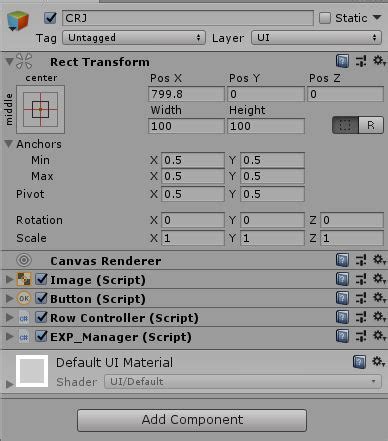The image size is (388, 441).
Task: Open Button (Script) gear settings menu
Action: coord(379,298)
